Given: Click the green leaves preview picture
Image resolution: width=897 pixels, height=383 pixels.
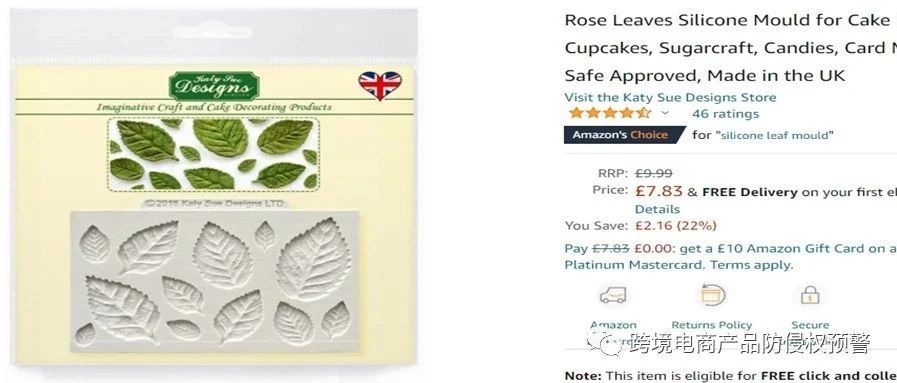Looking at the screenshot, I should (x=213, y=154).
